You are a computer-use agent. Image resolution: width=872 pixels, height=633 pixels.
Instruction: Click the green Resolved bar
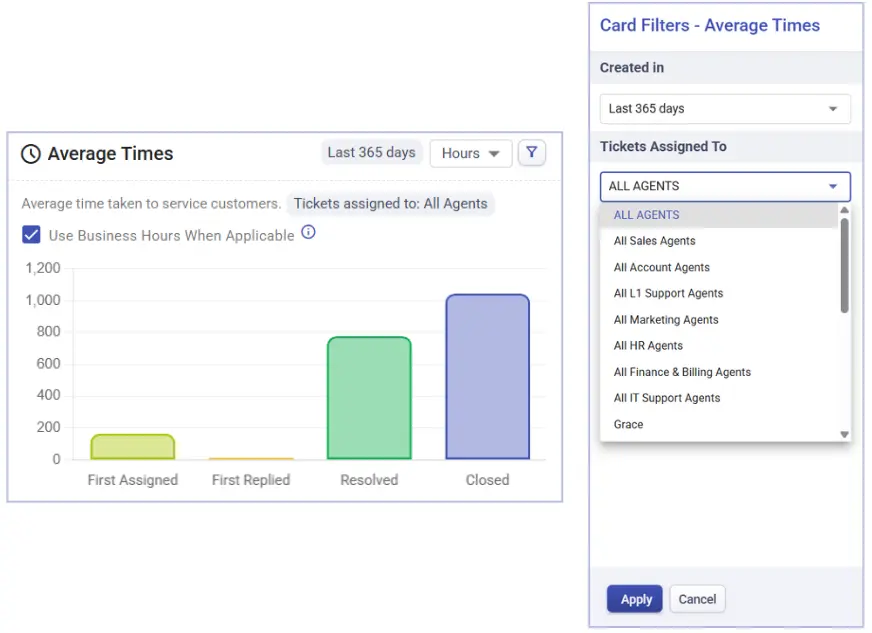point(369,398)
